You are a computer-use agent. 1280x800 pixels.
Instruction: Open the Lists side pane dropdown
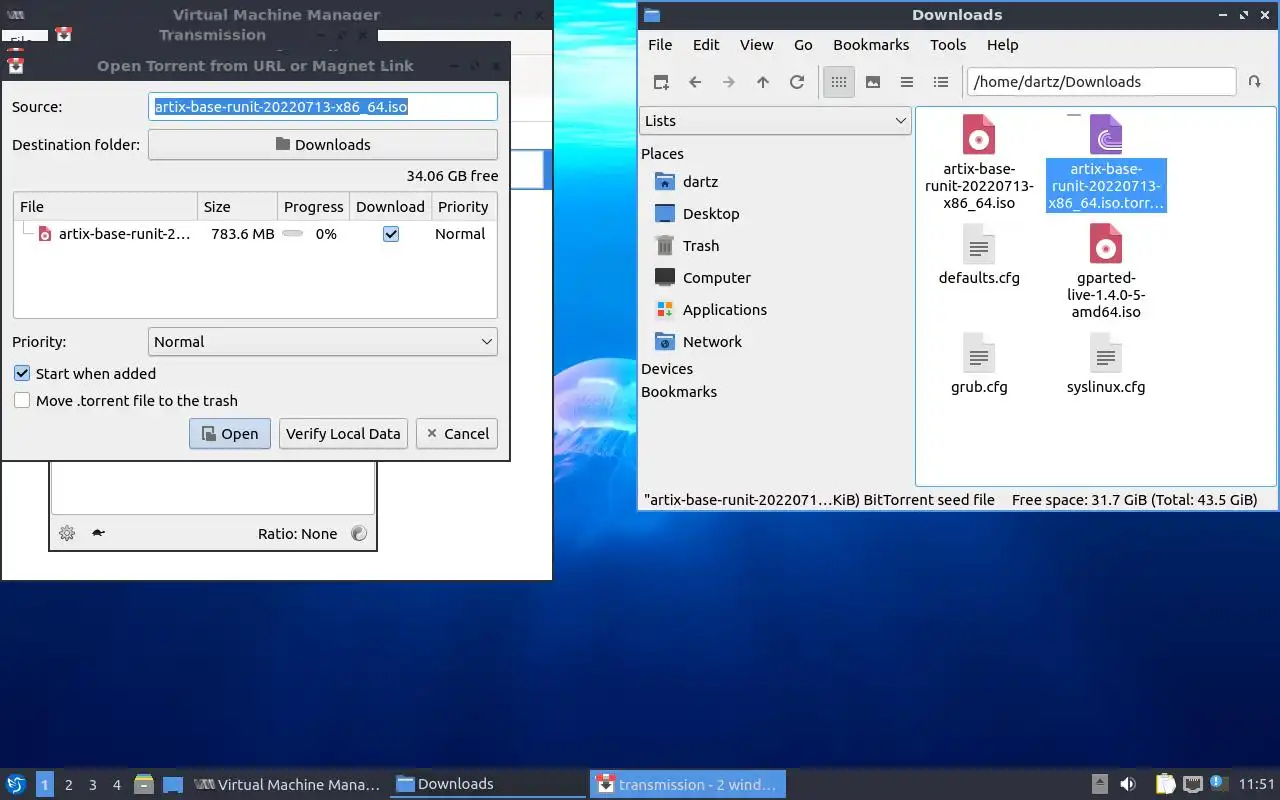click(x=775, y=120)
